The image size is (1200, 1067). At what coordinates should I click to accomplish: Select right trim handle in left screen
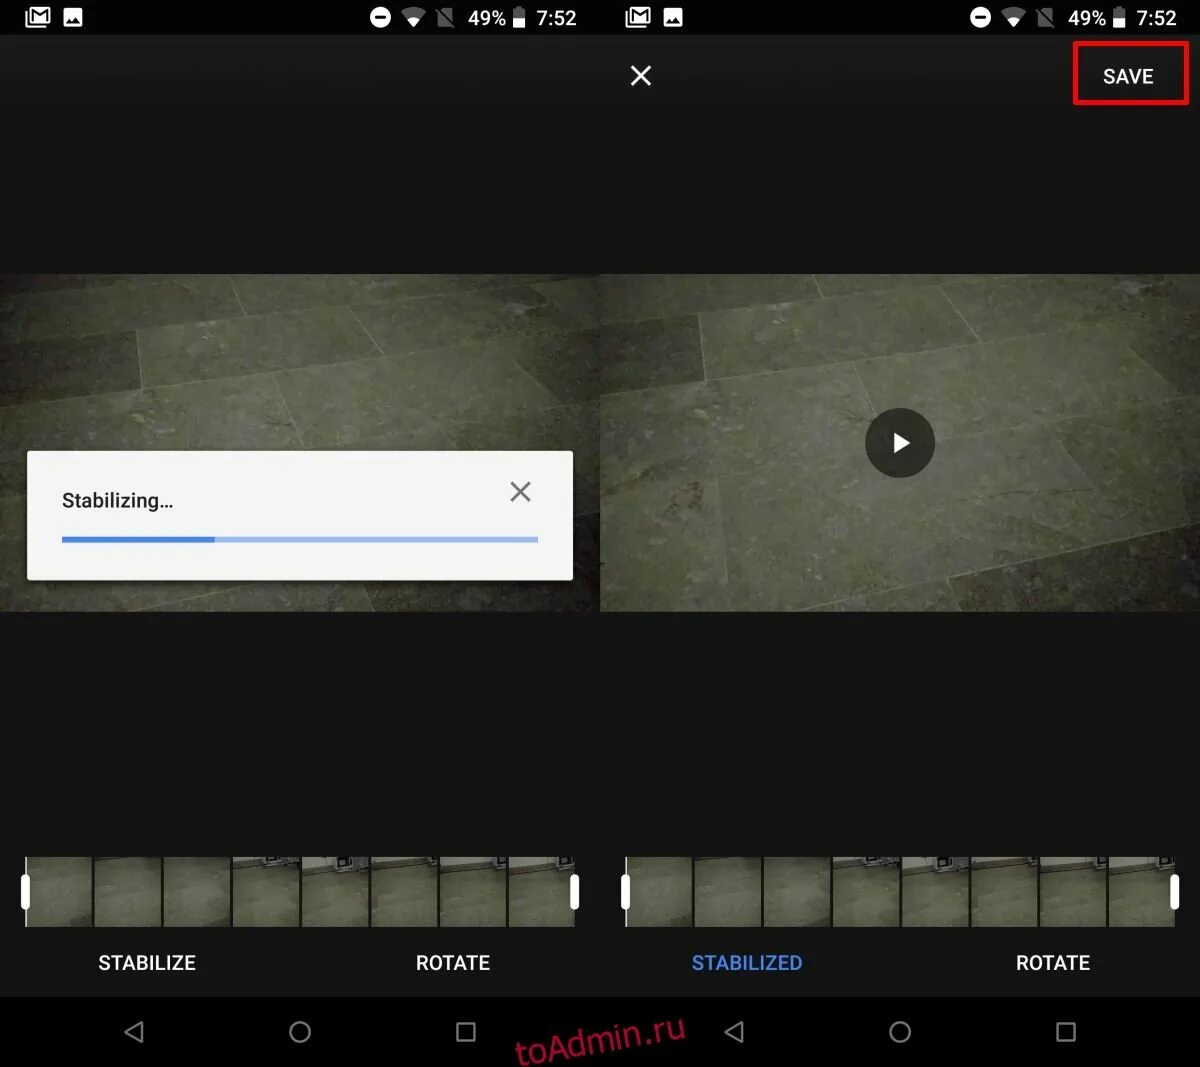[x=575, y=892]
